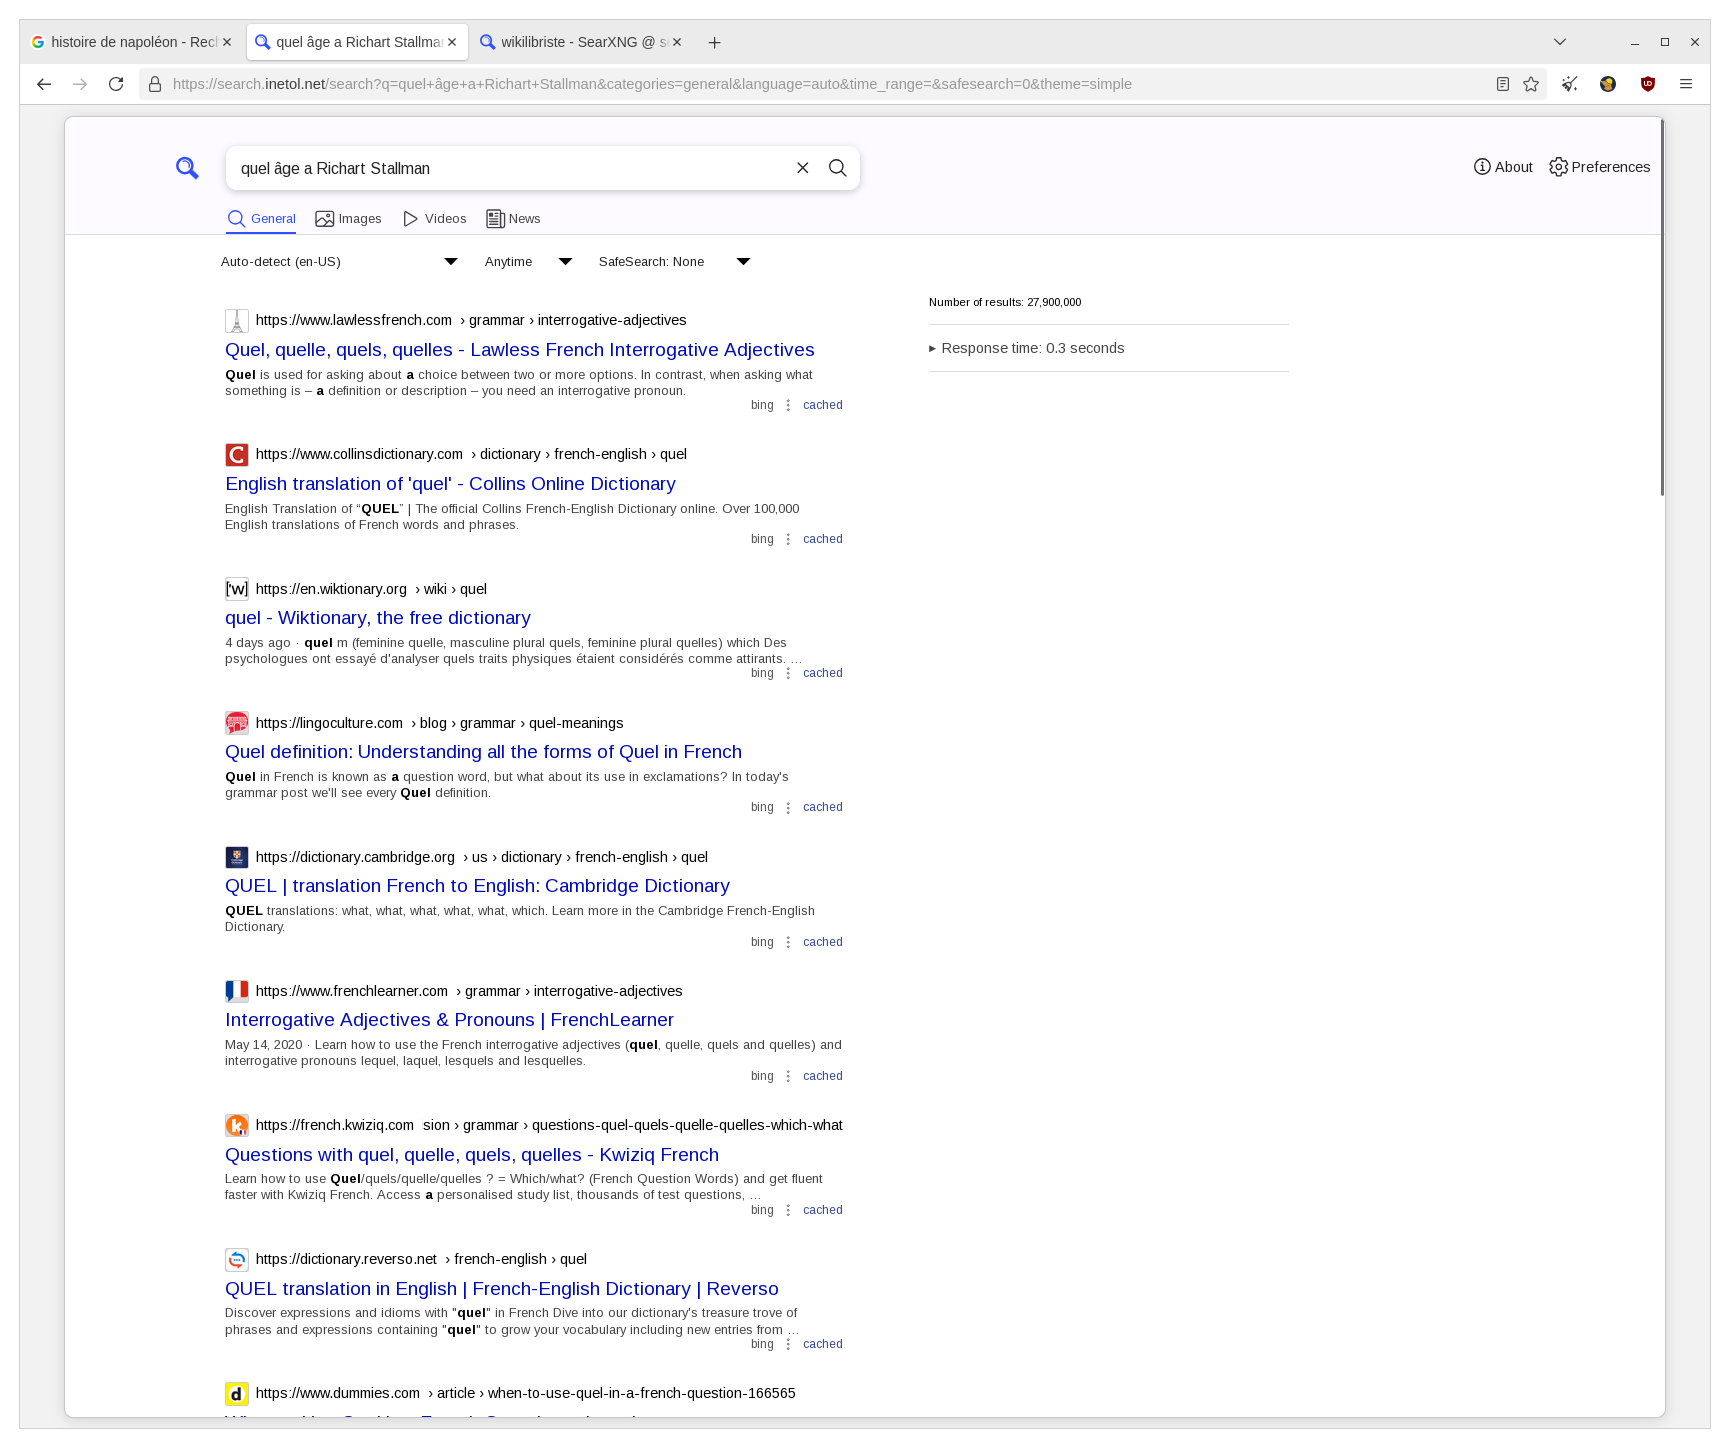Open the cached Wiktionary result
This screenshot has width=1730, height=1448.
click(x=822, y=672)
